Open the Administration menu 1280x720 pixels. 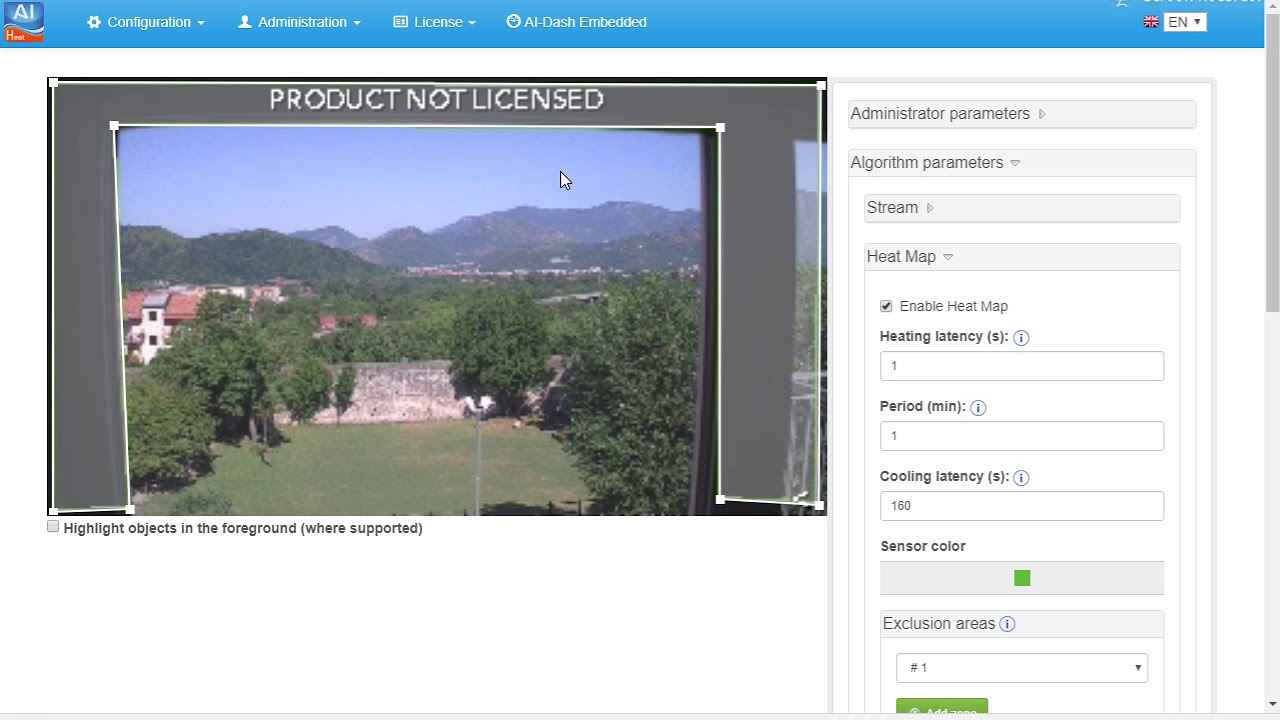299,22
